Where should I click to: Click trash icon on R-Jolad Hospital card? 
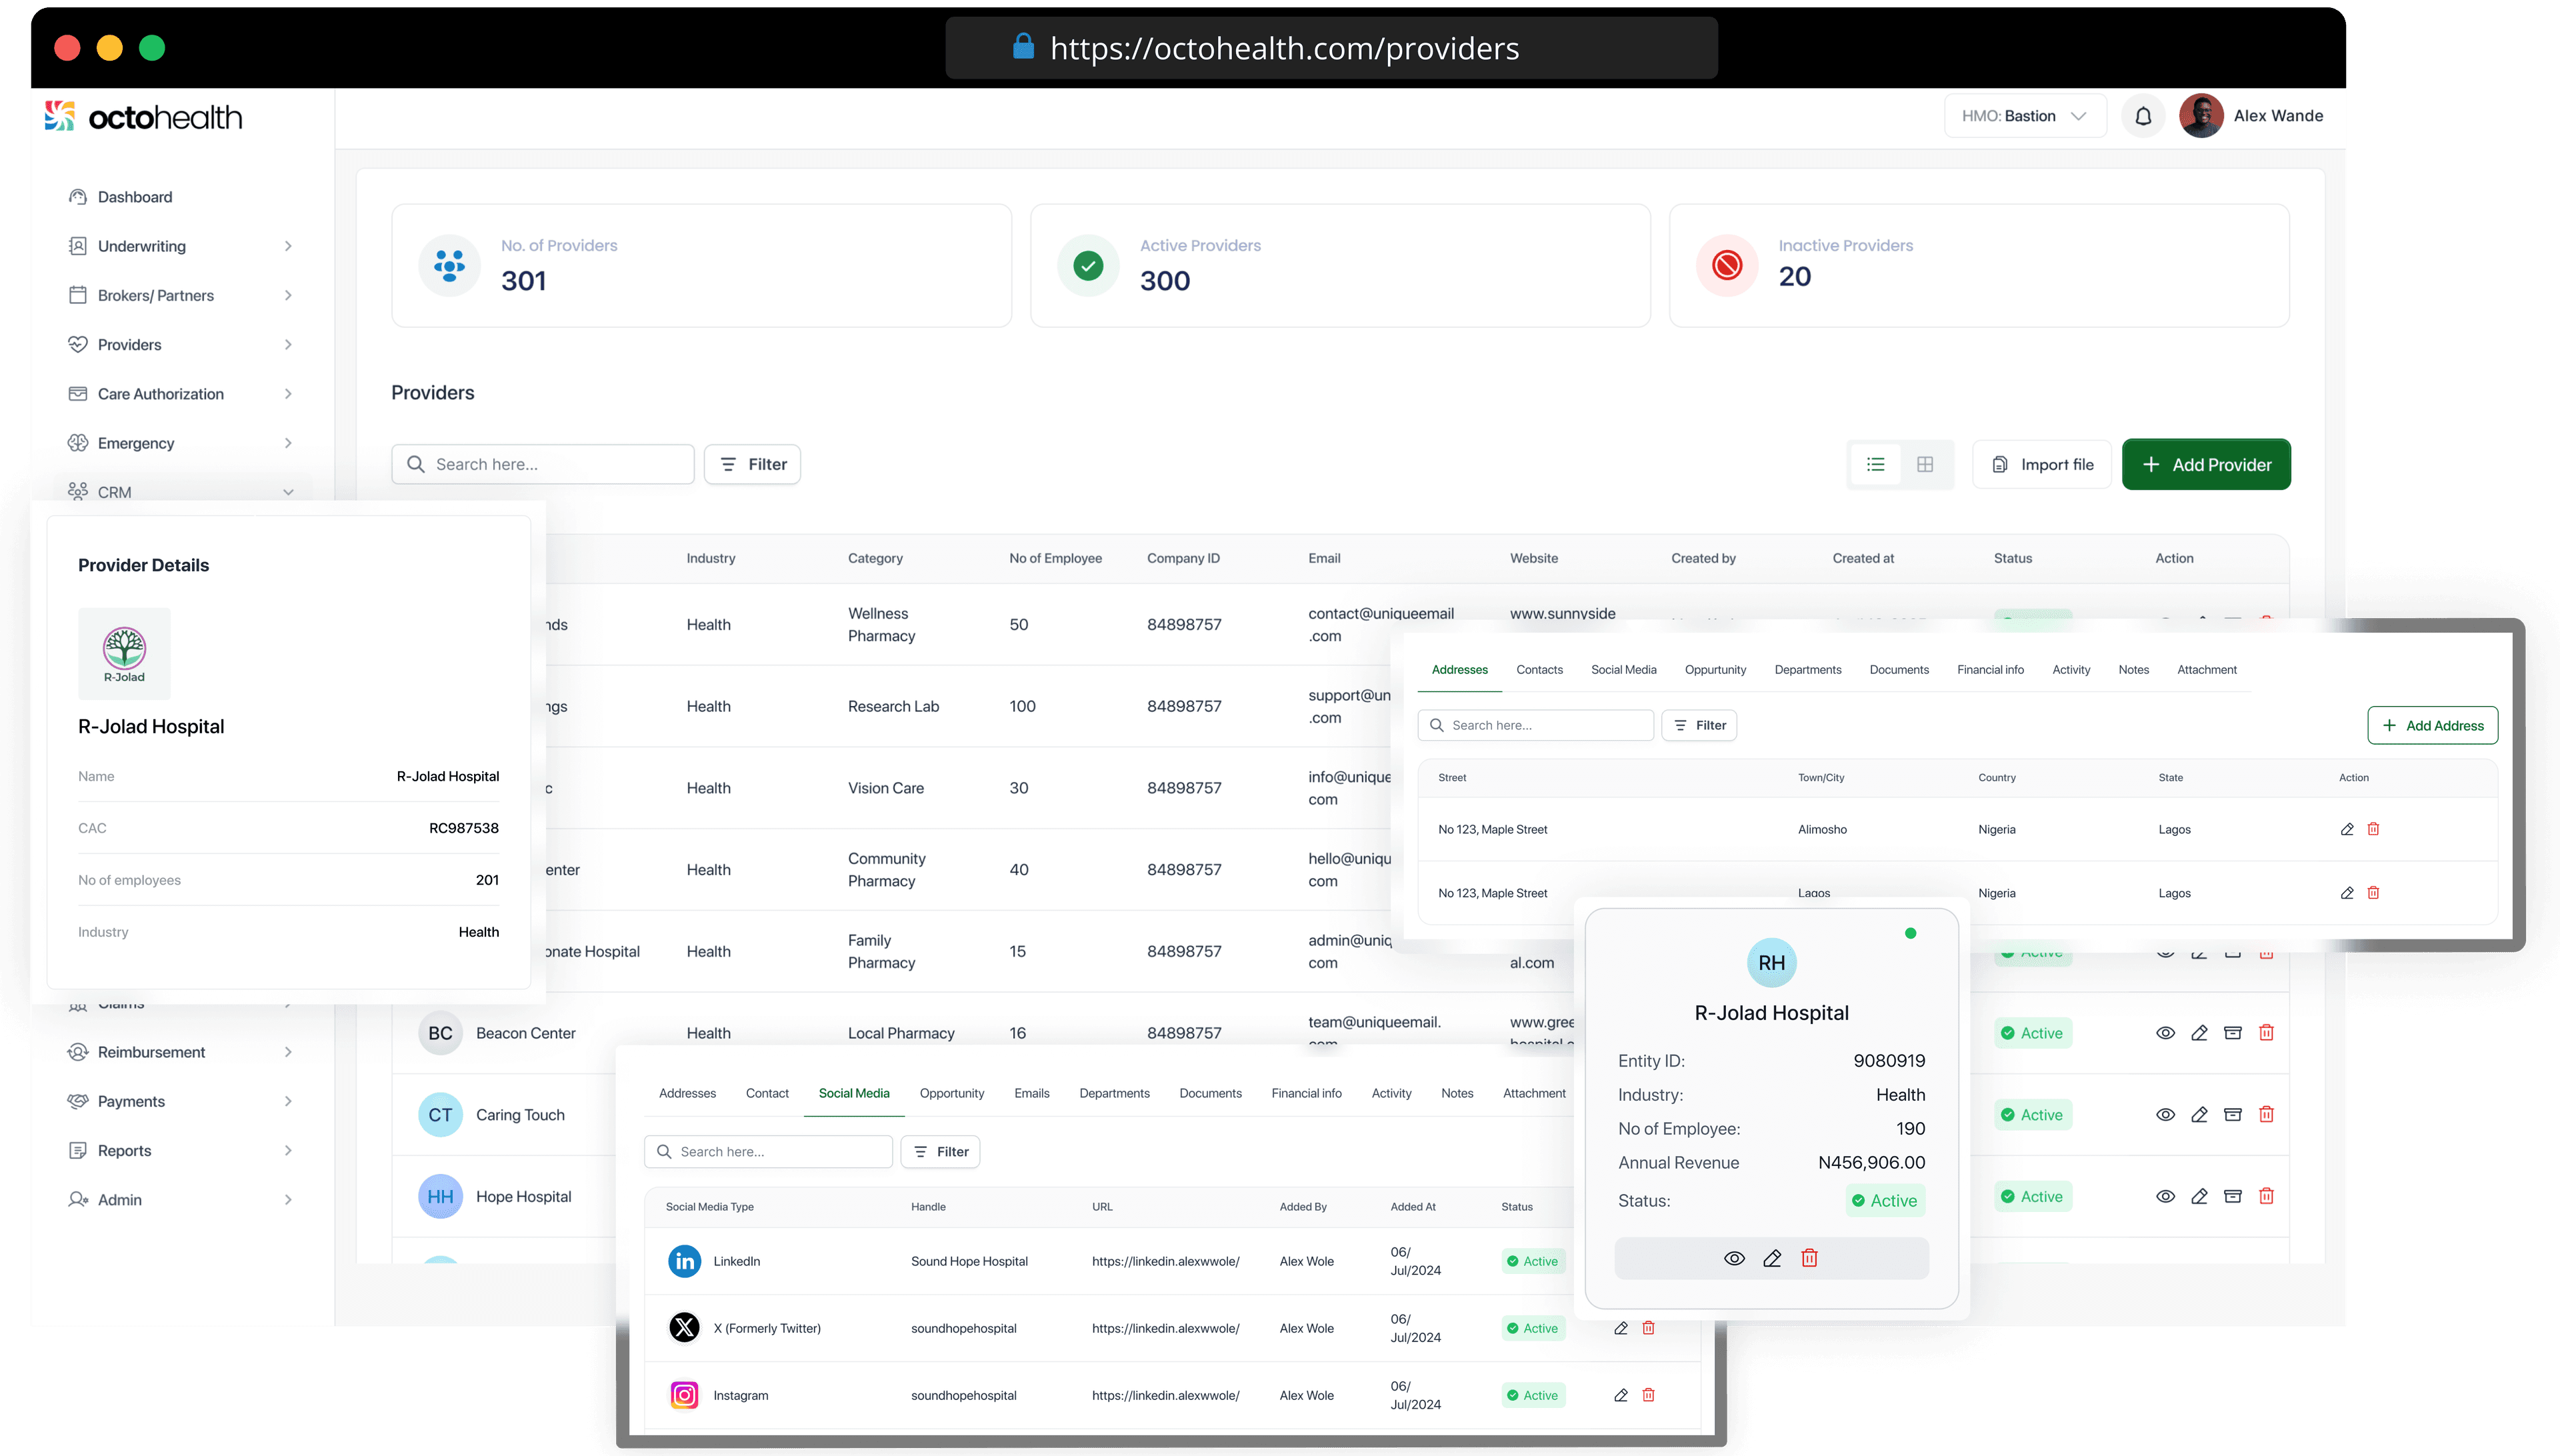[1809, 1258]
